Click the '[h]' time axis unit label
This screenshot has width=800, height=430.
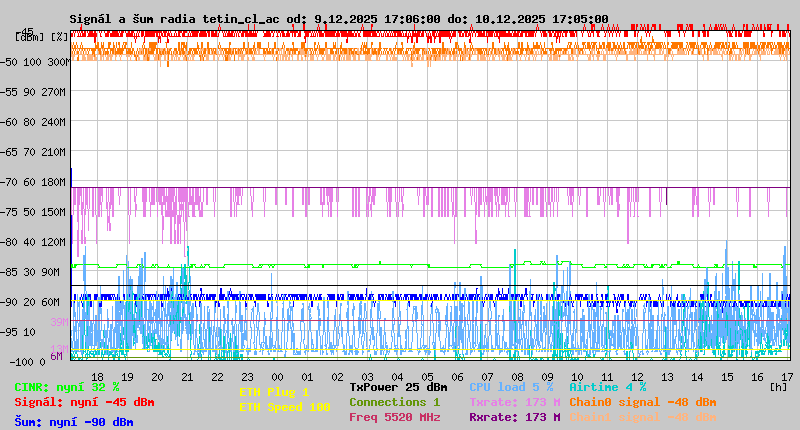(778, 387)
